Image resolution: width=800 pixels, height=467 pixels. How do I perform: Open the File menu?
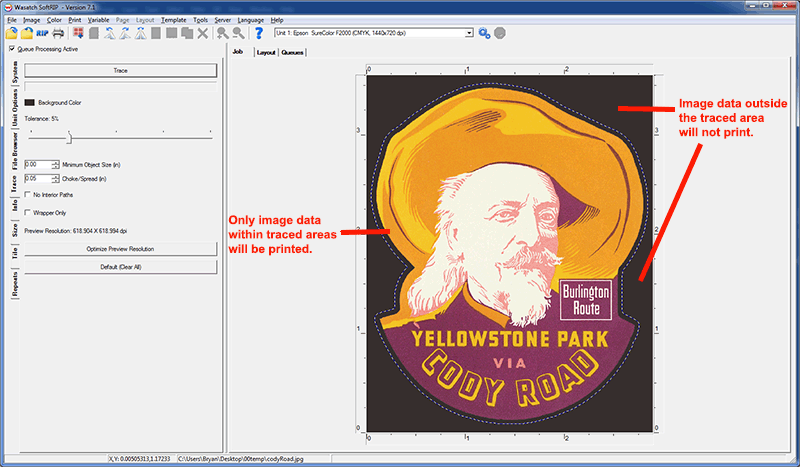tap(12, 20)
